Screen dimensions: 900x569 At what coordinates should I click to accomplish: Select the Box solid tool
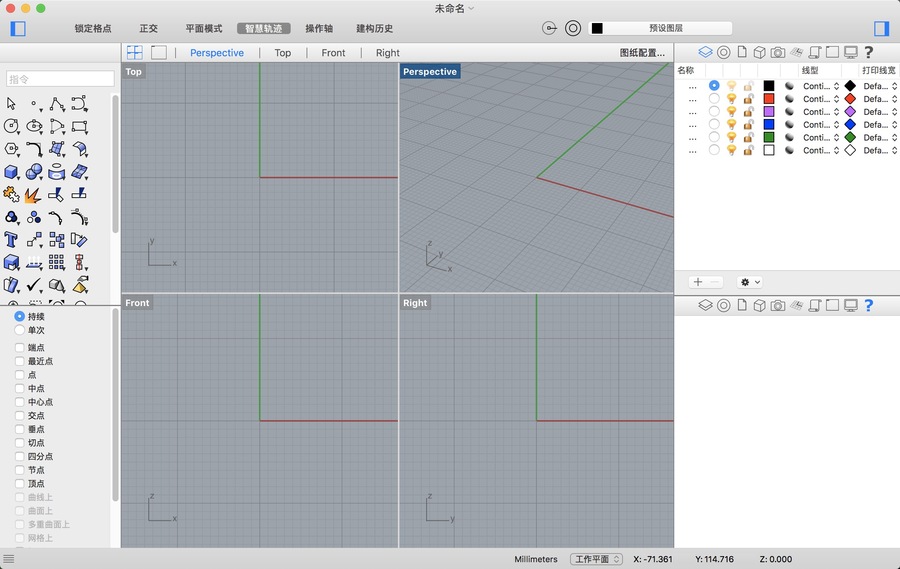click(11, 172)
